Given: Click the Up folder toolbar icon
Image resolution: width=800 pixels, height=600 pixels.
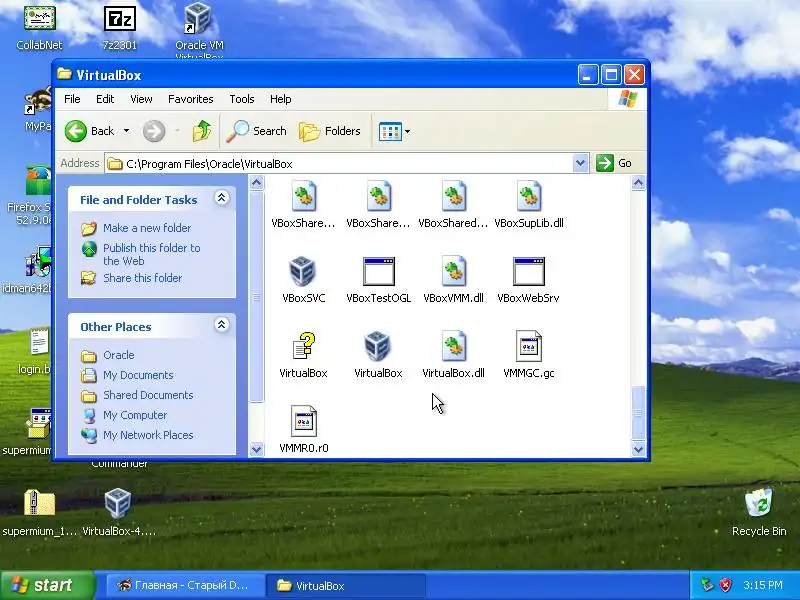Looking at the screenshot, I should (x=202, y=131).
